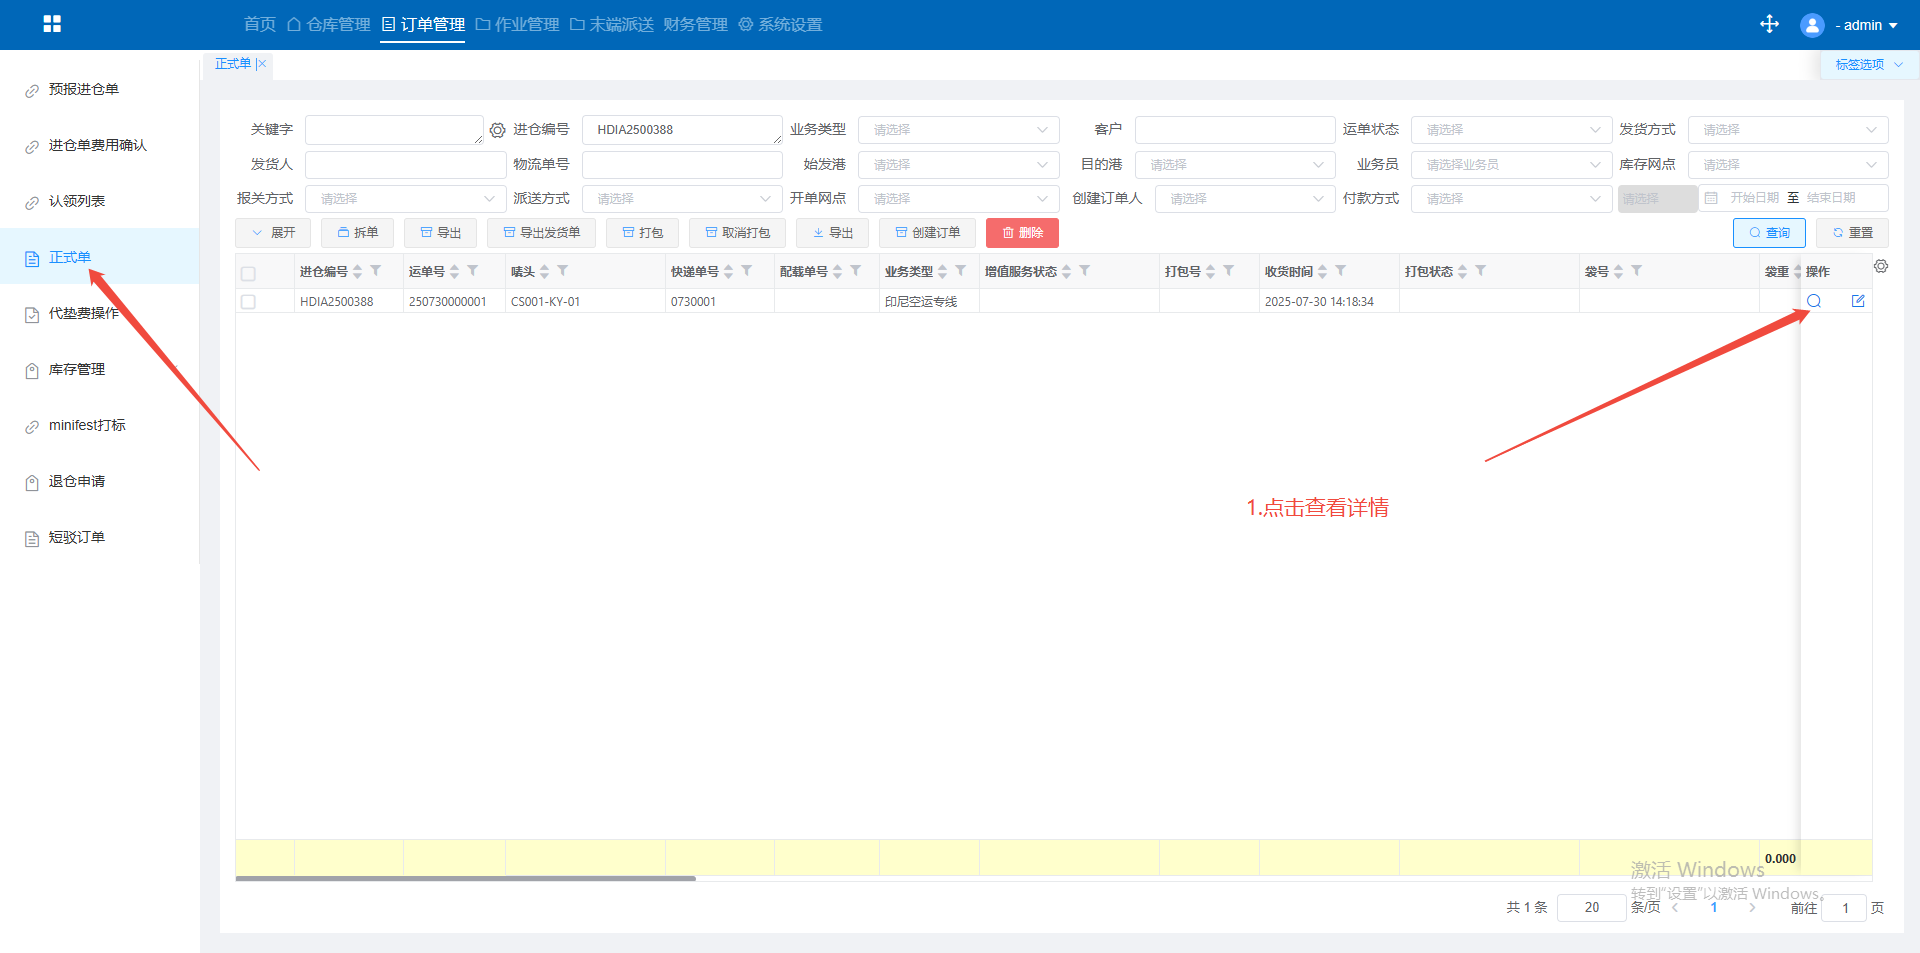Click the top-left app grid icon
The height and width of the screenshot is (953, 1920).
click(x=52, y=24)
